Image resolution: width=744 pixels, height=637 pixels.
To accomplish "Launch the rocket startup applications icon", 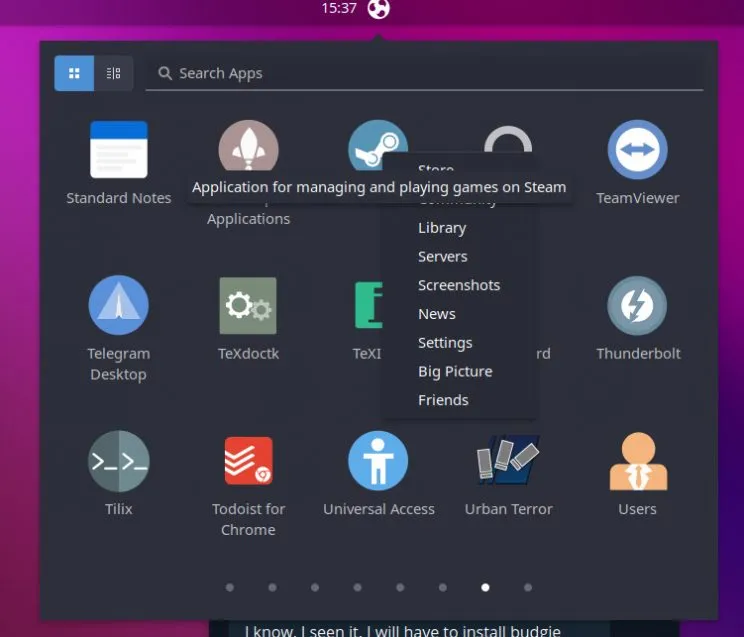I will click(x=248, y=145).
